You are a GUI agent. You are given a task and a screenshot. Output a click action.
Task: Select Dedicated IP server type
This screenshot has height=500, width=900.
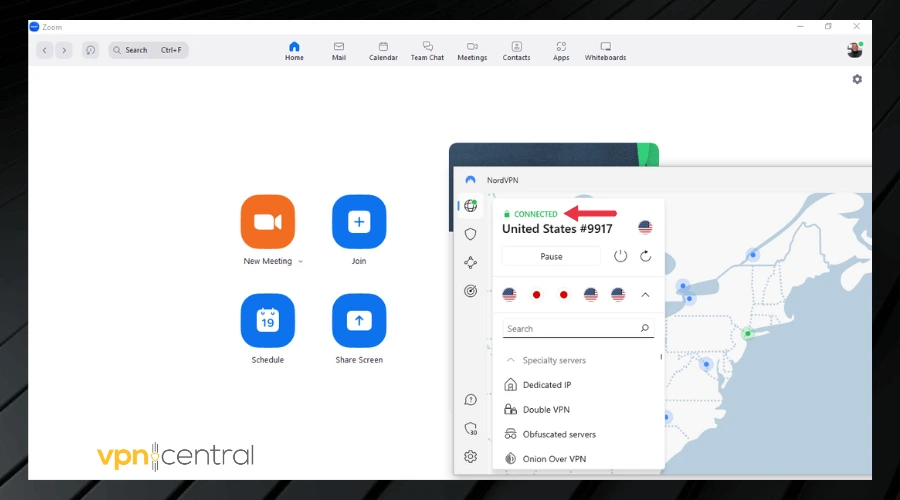click(537, 385)
